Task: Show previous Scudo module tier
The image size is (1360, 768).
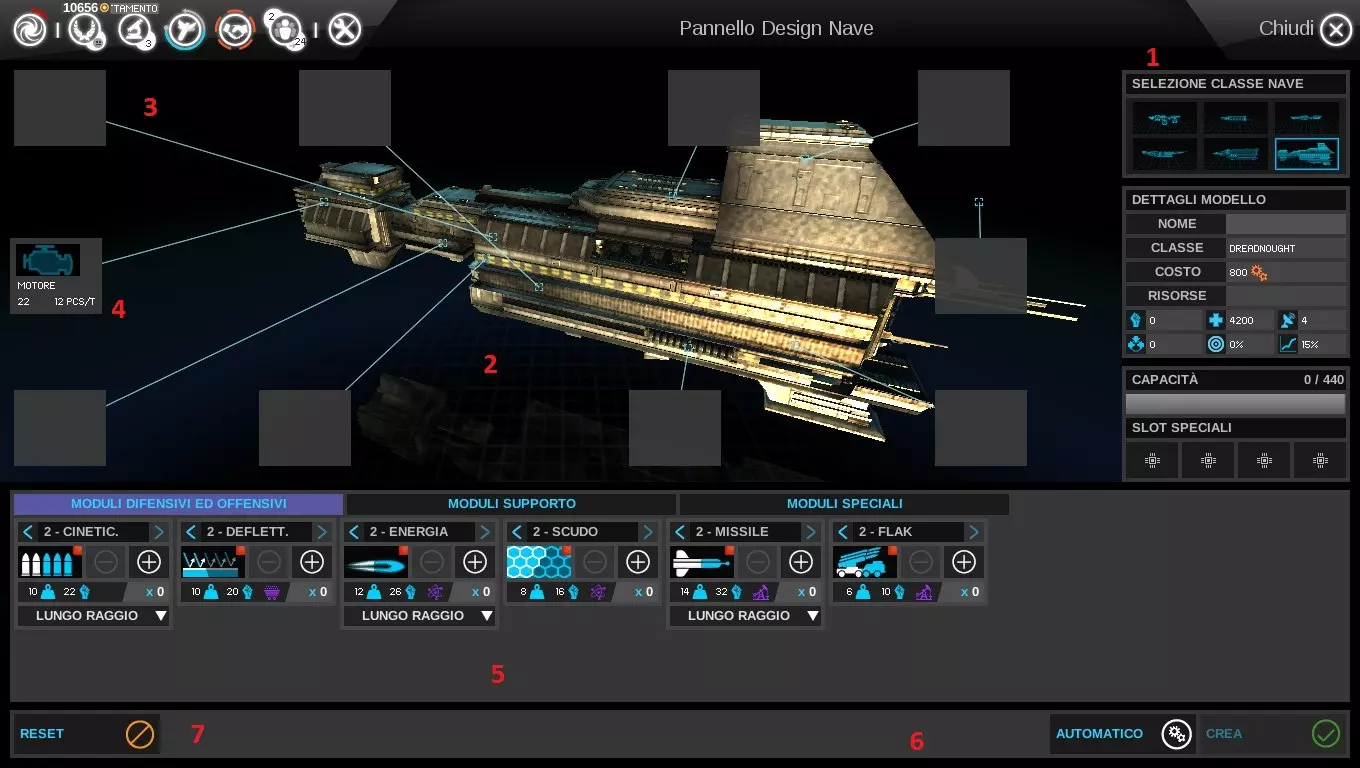Action: click(517, 532)
